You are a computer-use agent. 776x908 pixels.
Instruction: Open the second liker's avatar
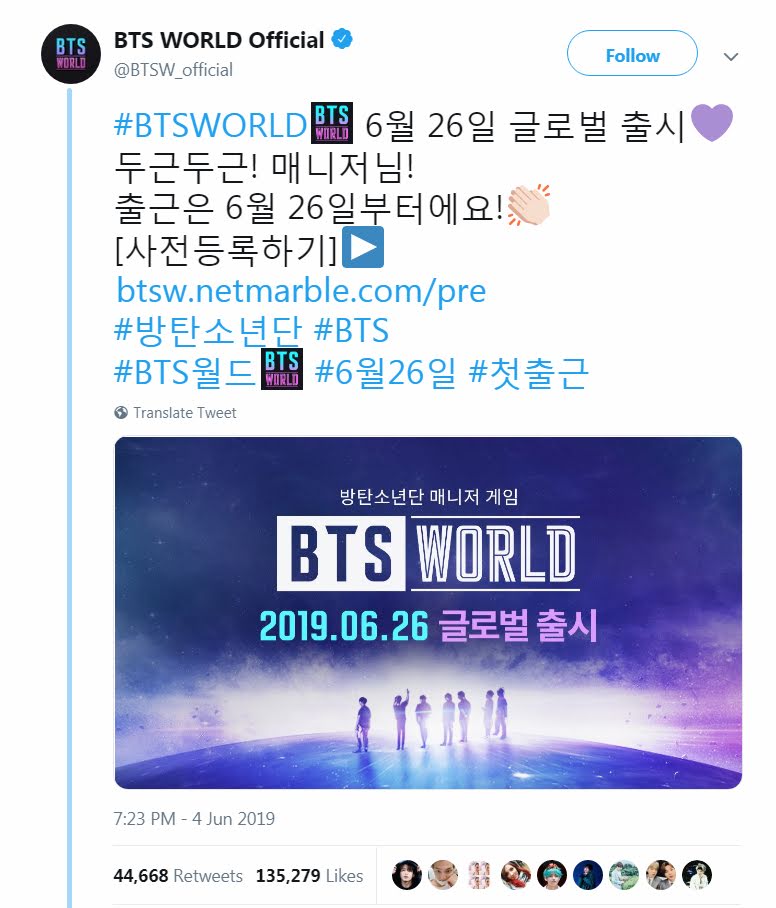443,874
